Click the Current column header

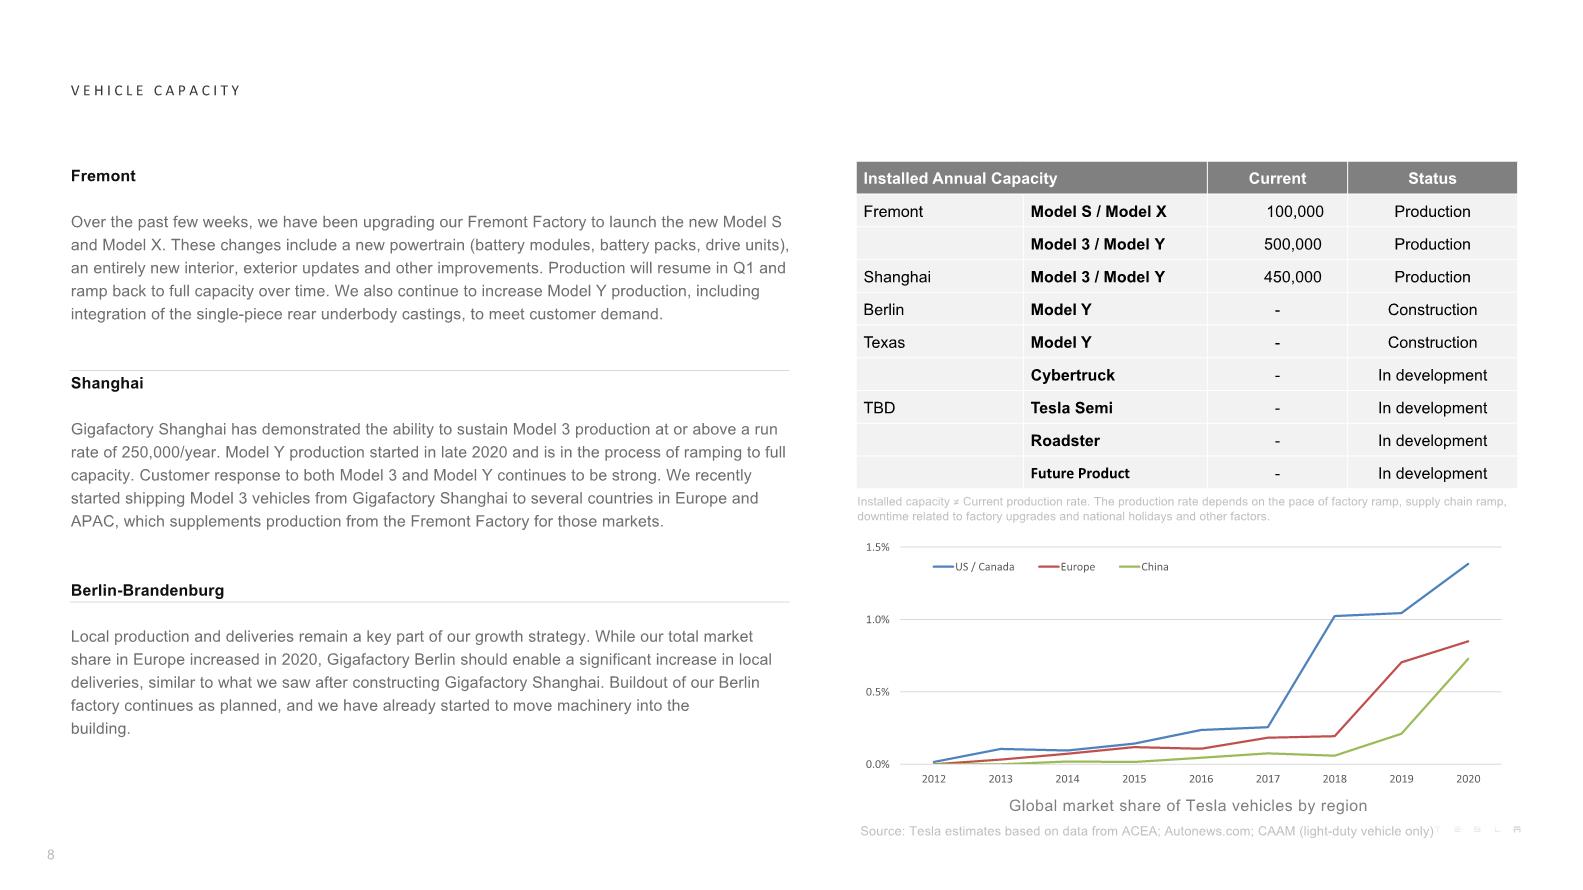pos(1277,178)
